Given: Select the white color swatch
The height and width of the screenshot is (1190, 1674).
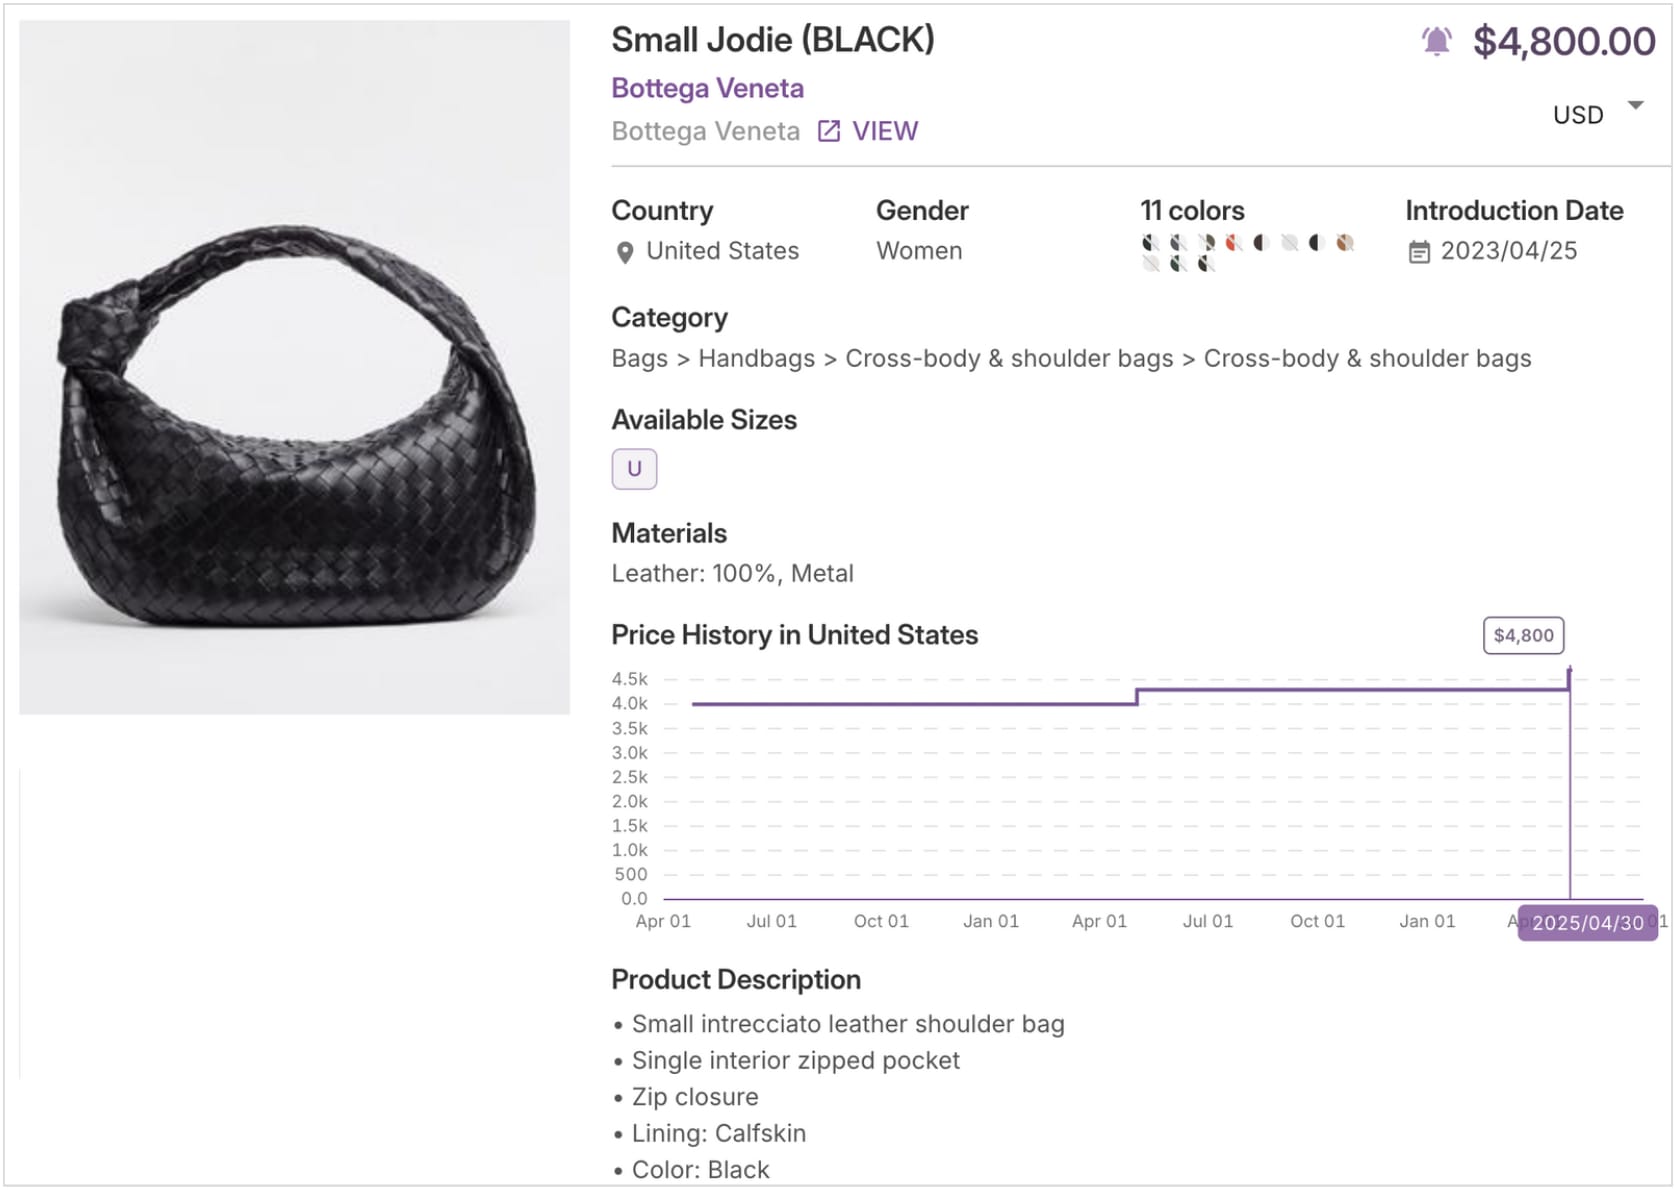Looking at the screenshot, I should (x=1288, y=242).
